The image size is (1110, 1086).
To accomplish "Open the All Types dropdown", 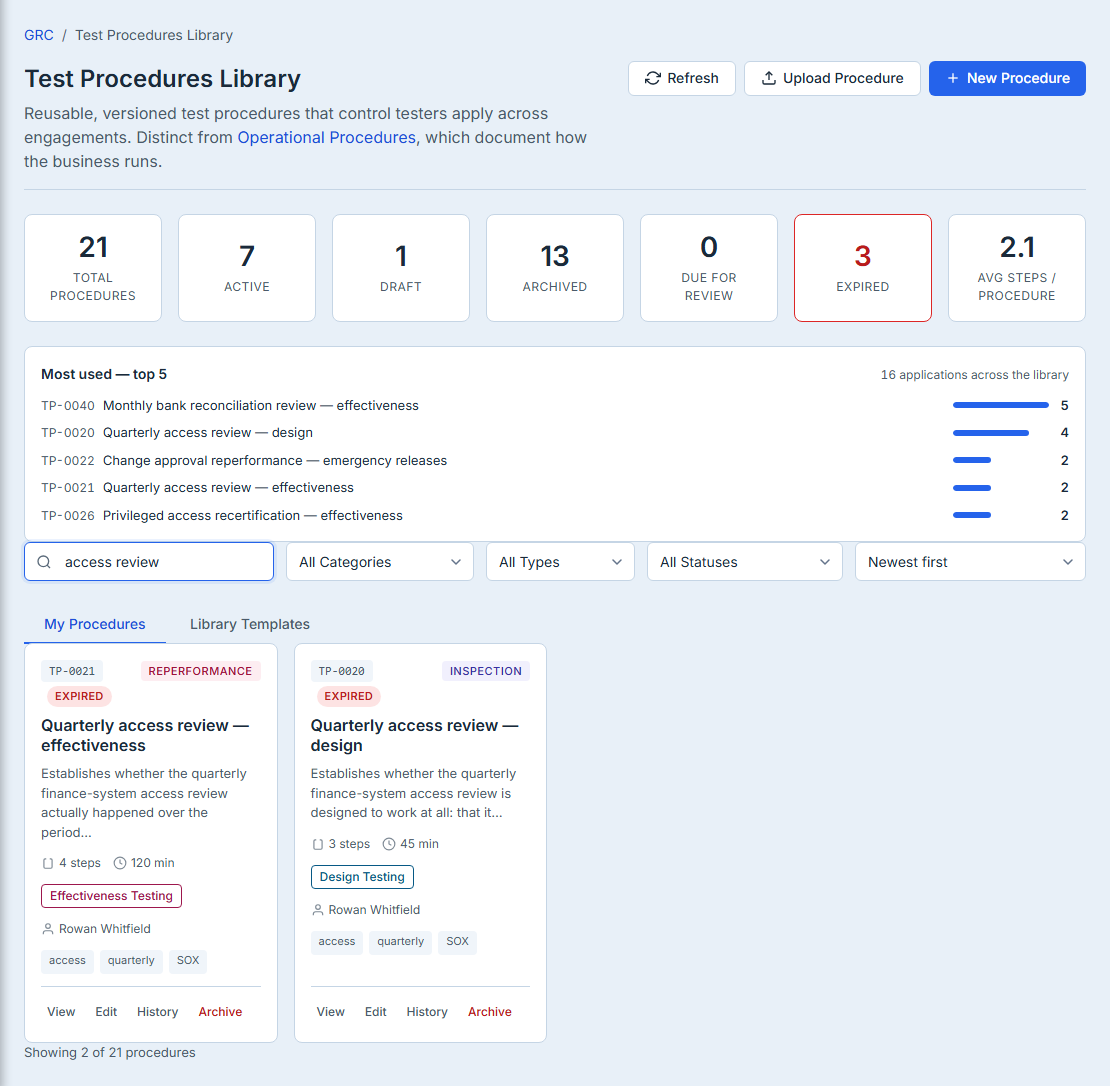I will tap(560, 562).
